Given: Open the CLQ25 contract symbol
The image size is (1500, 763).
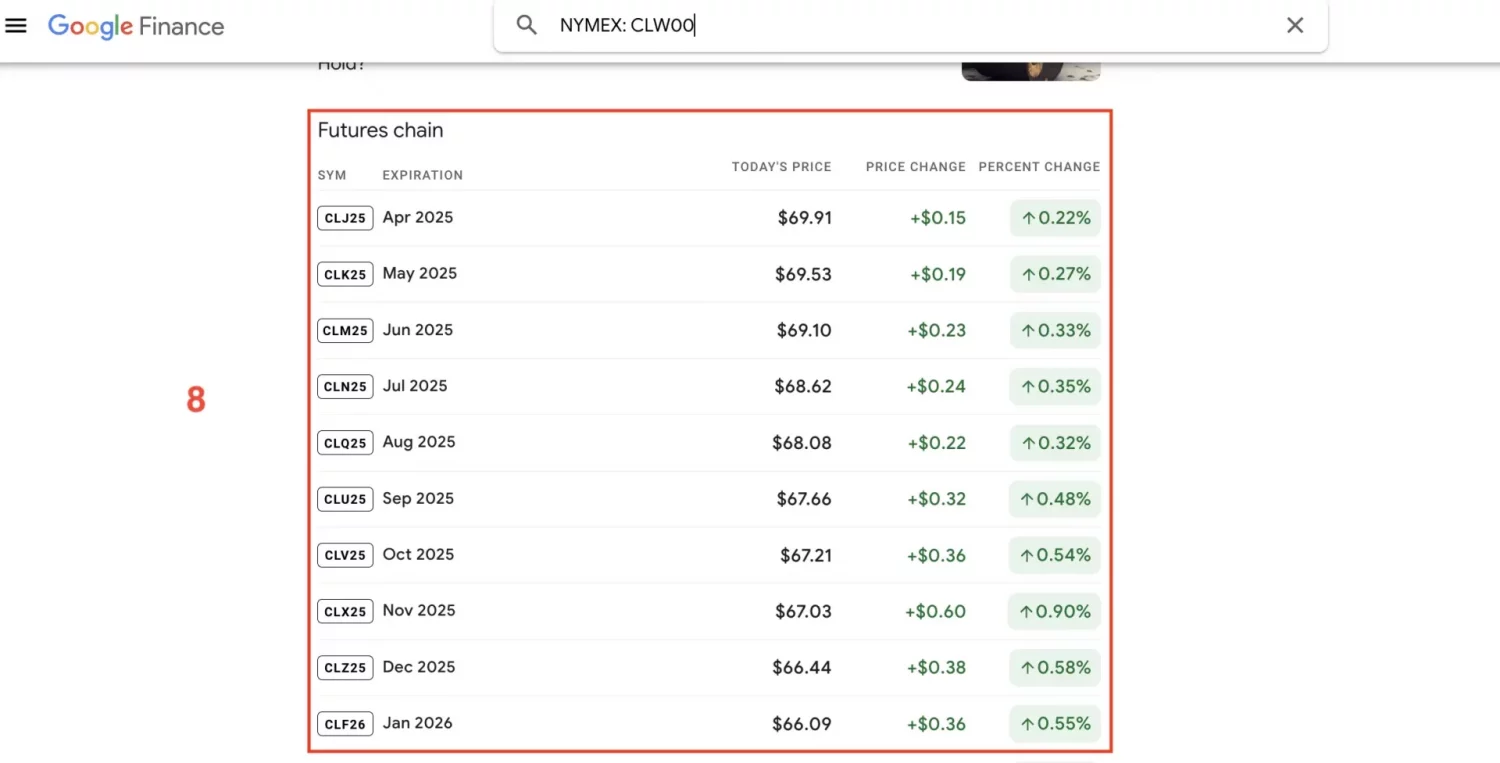Looking at the screenshot, I should pos(345,442).
